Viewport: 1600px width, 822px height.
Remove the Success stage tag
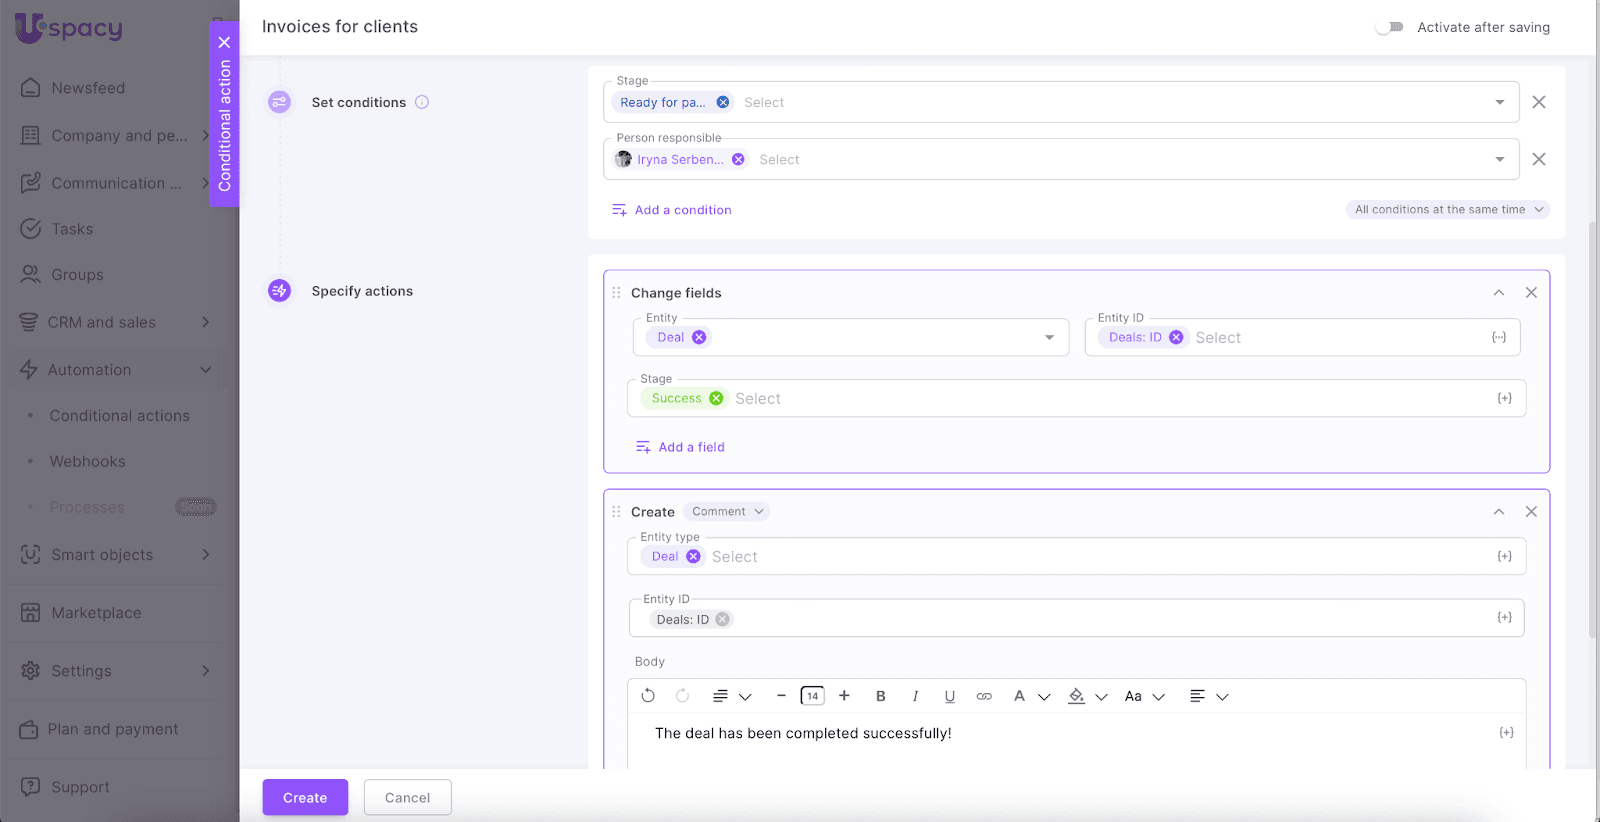click(716, 398)
